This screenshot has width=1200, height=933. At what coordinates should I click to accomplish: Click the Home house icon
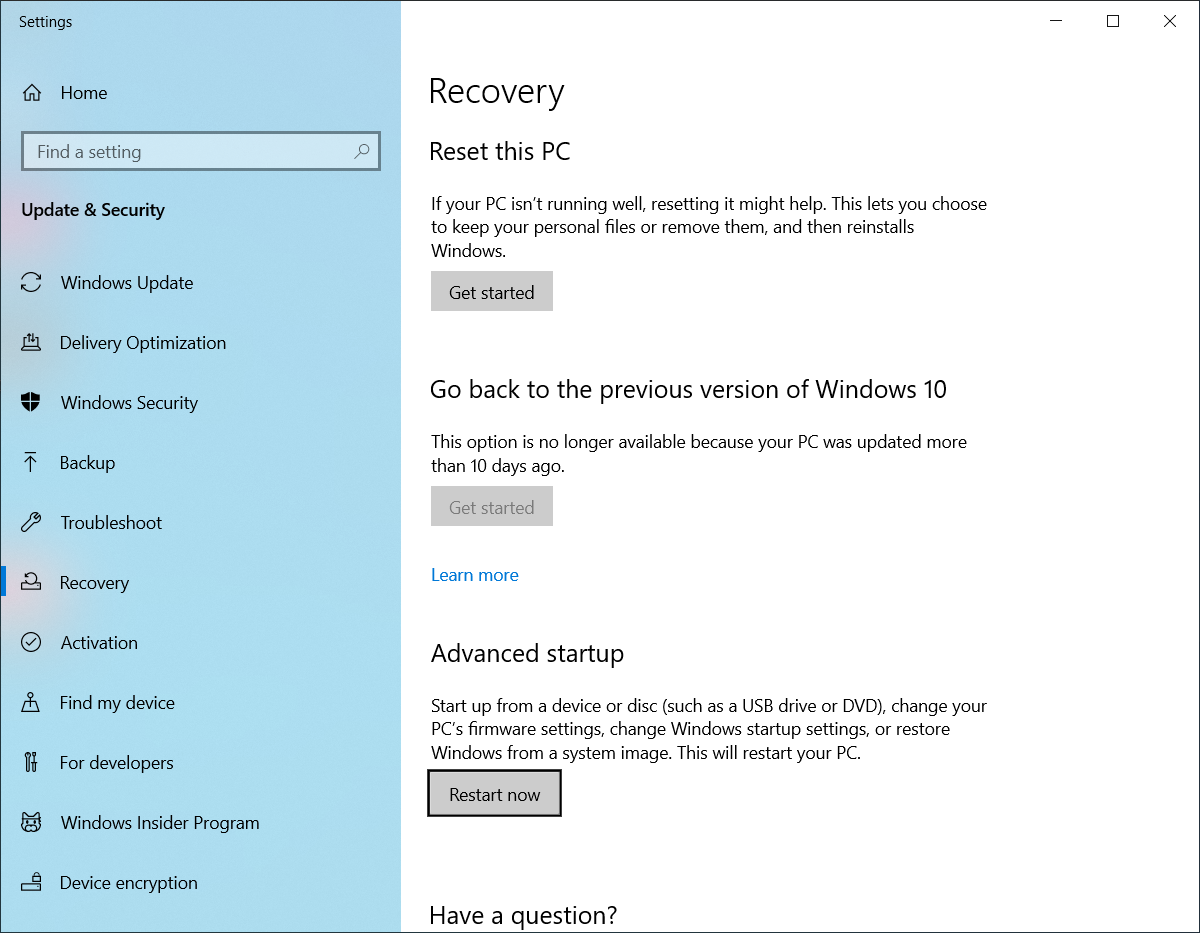click(32, 93)
